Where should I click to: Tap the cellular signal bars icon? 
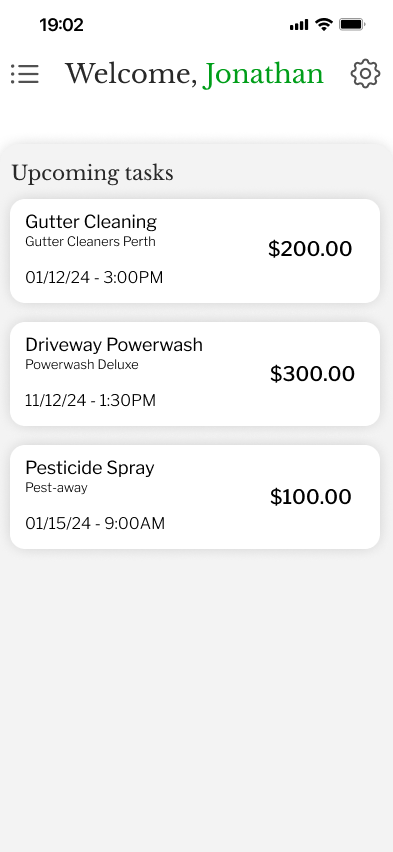(x=299, y=25)
